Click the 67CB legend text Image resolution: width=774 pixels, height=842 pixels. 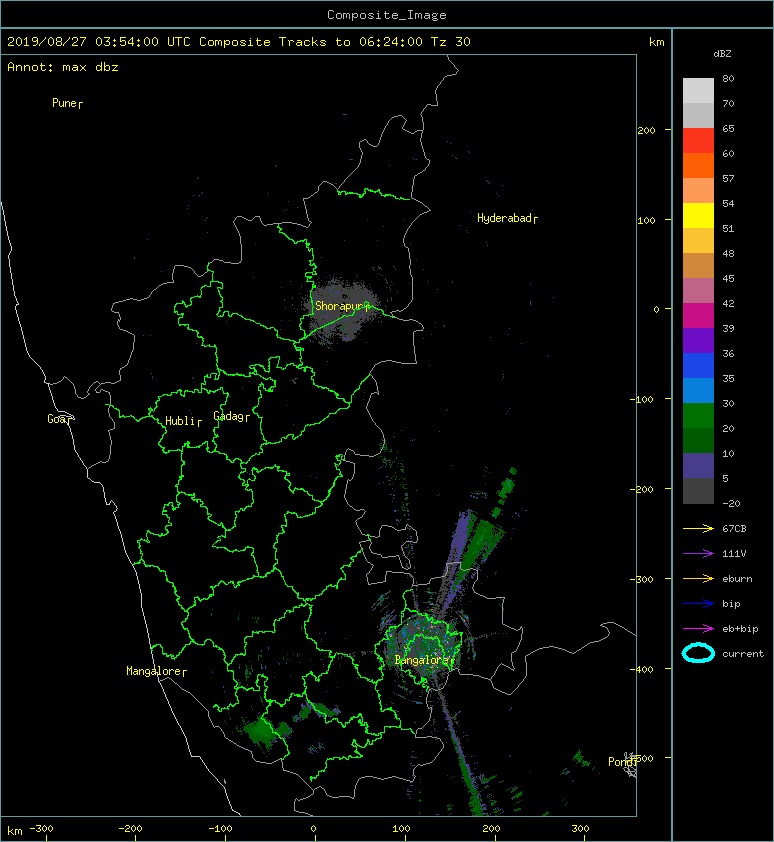(x=734, y=529)
